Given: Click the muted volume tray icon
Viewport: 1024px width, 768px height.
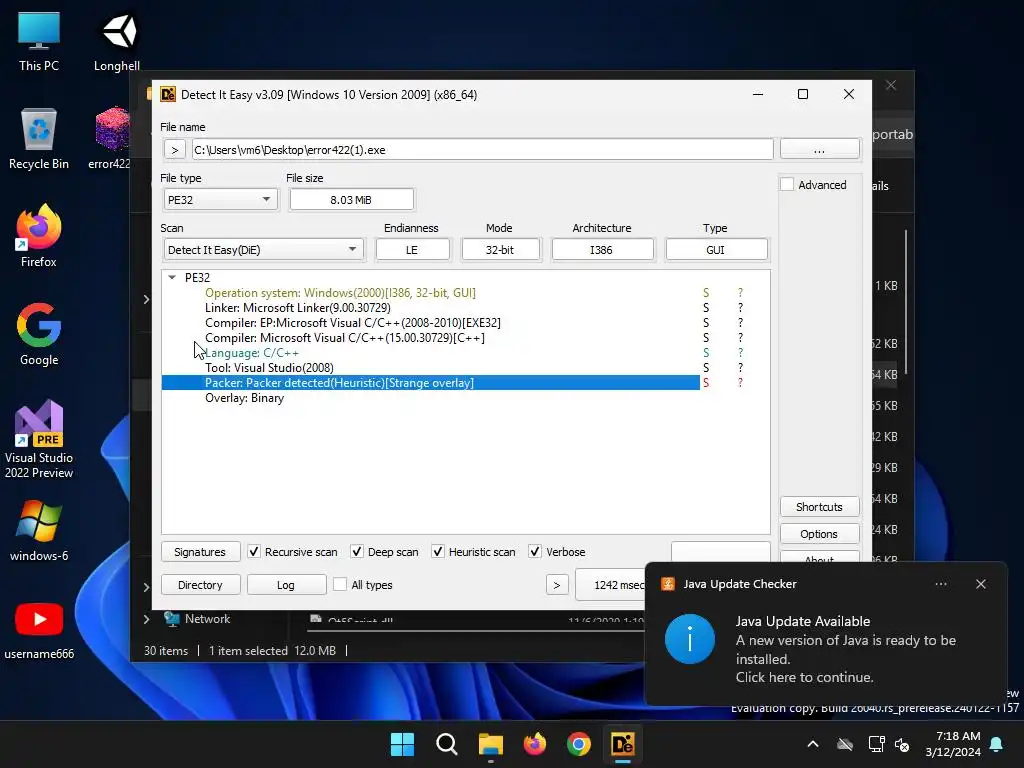Looking at the screenshot, I should [x=903, y=744].
